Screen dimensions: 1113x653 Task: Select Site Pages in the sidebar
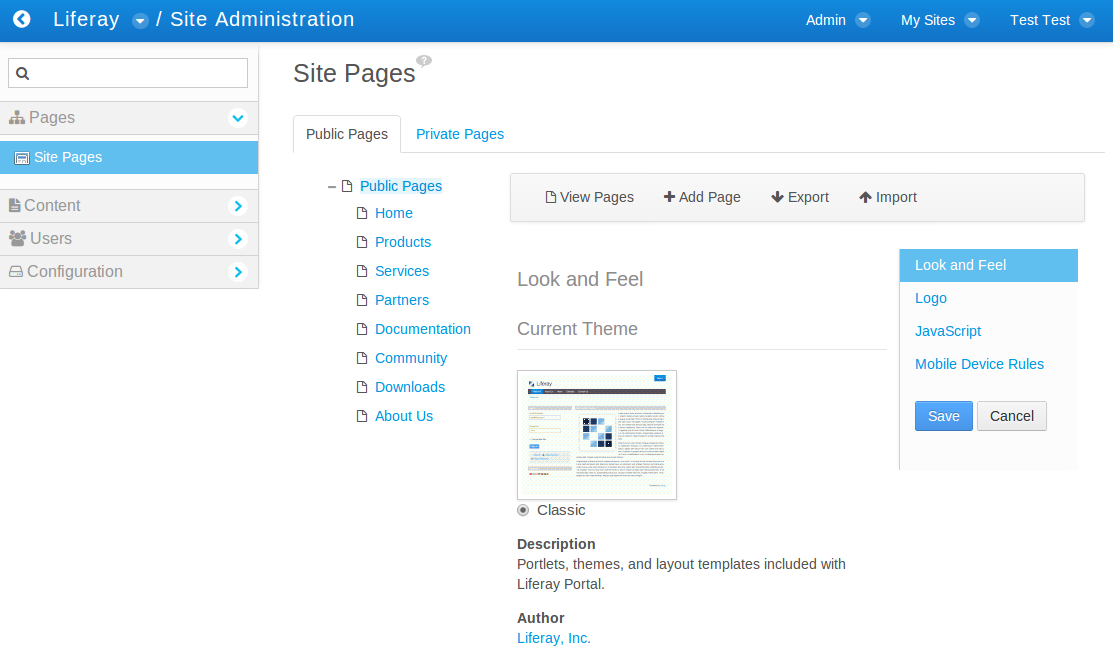point(129,158)
